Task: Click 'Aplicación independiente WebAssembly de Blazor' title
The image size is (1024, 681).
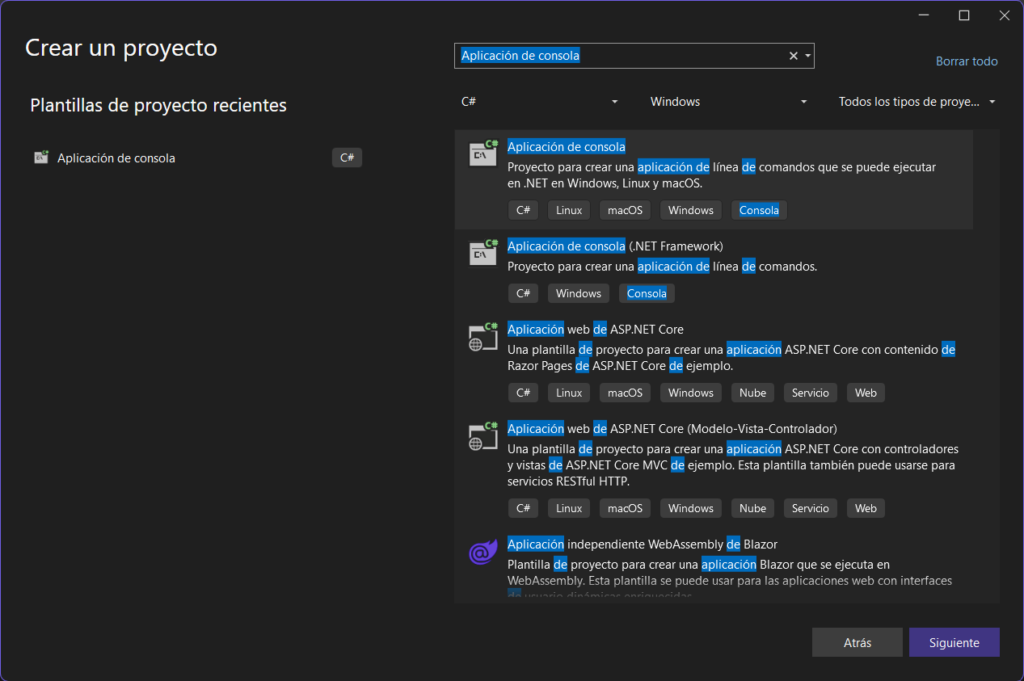Action: click(643, 544)
